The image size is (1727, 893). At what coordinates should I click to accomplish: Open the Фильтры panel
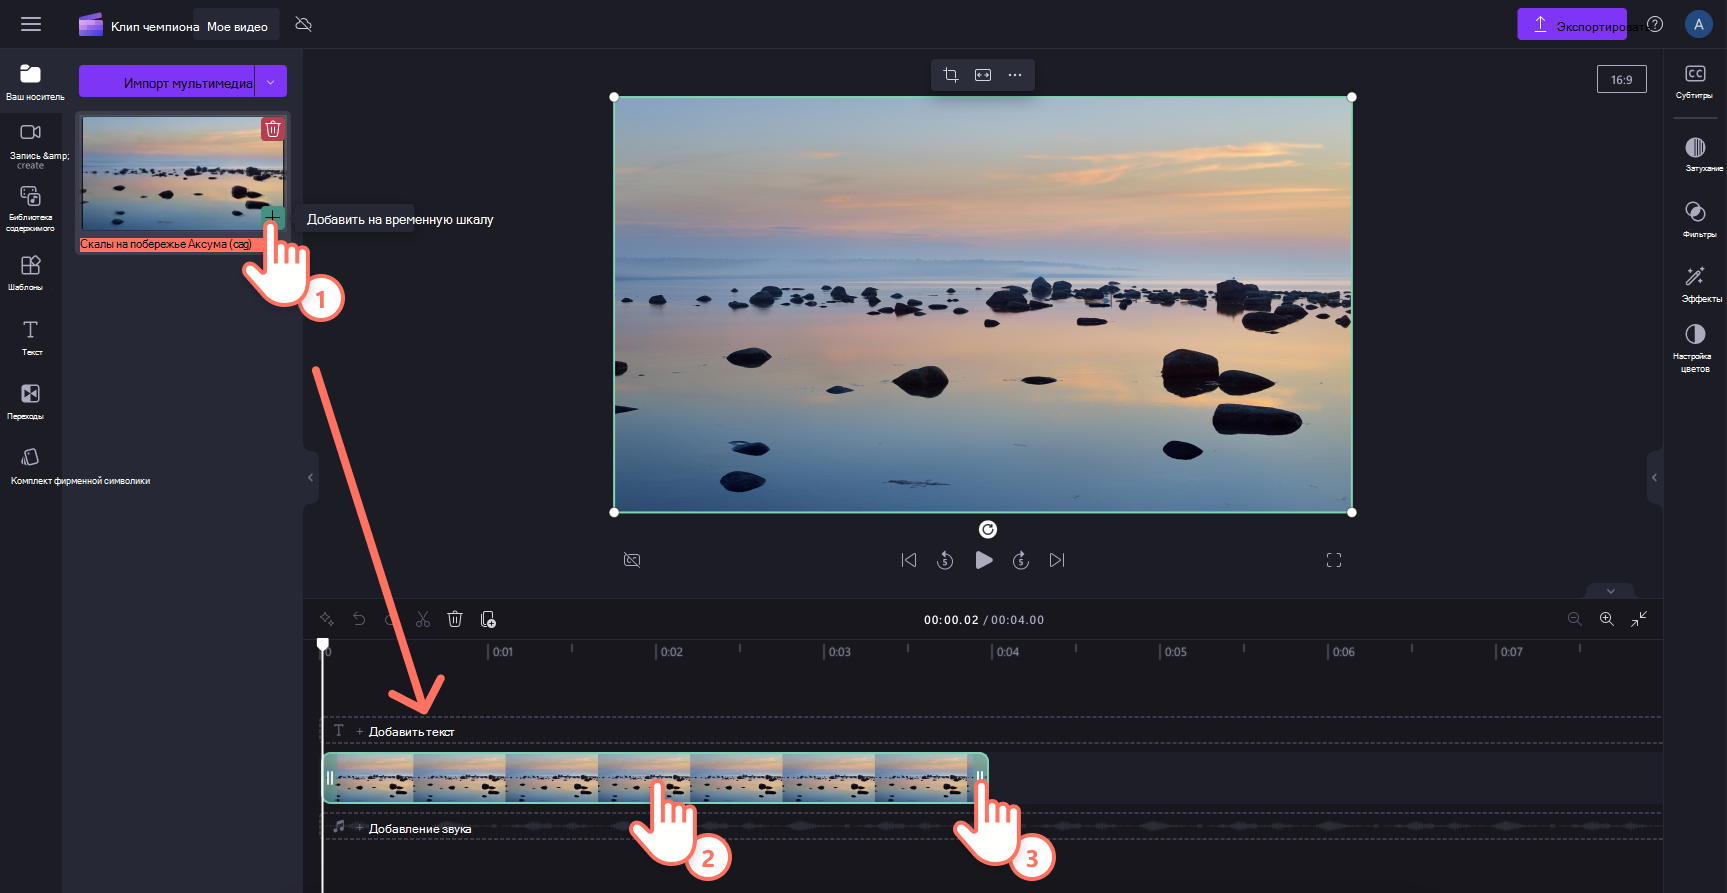coord(1695,219)
